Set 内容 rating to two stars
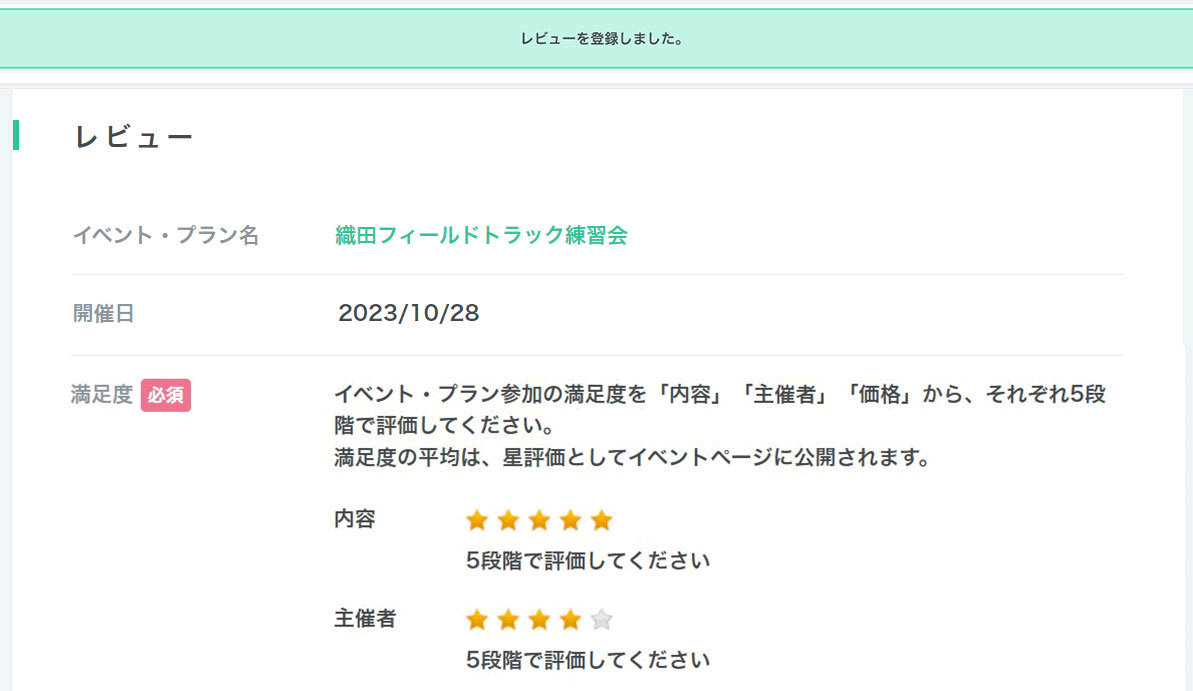 coord(508,520)
